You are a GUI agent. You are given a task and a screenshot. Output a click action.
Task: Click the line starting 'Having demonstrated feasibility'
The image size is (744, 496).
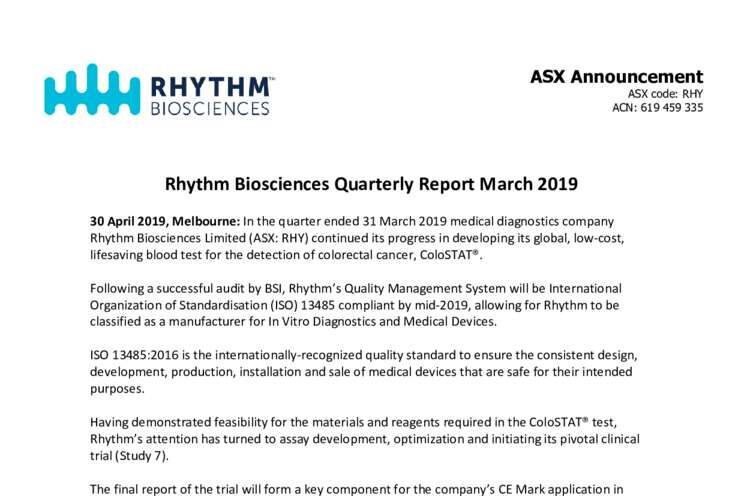(353, 422)
